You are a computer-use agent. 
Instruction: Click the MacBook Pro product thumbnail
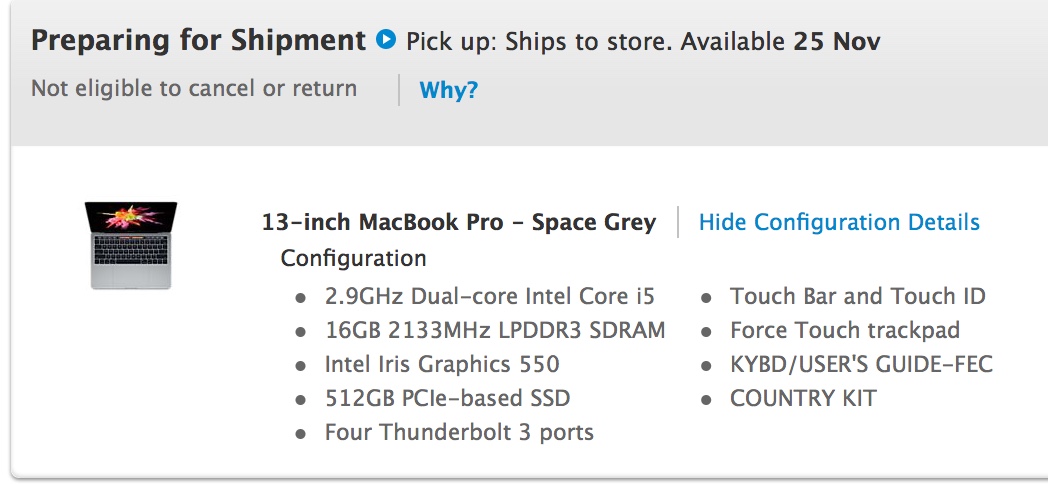click(x=131, y=245)
